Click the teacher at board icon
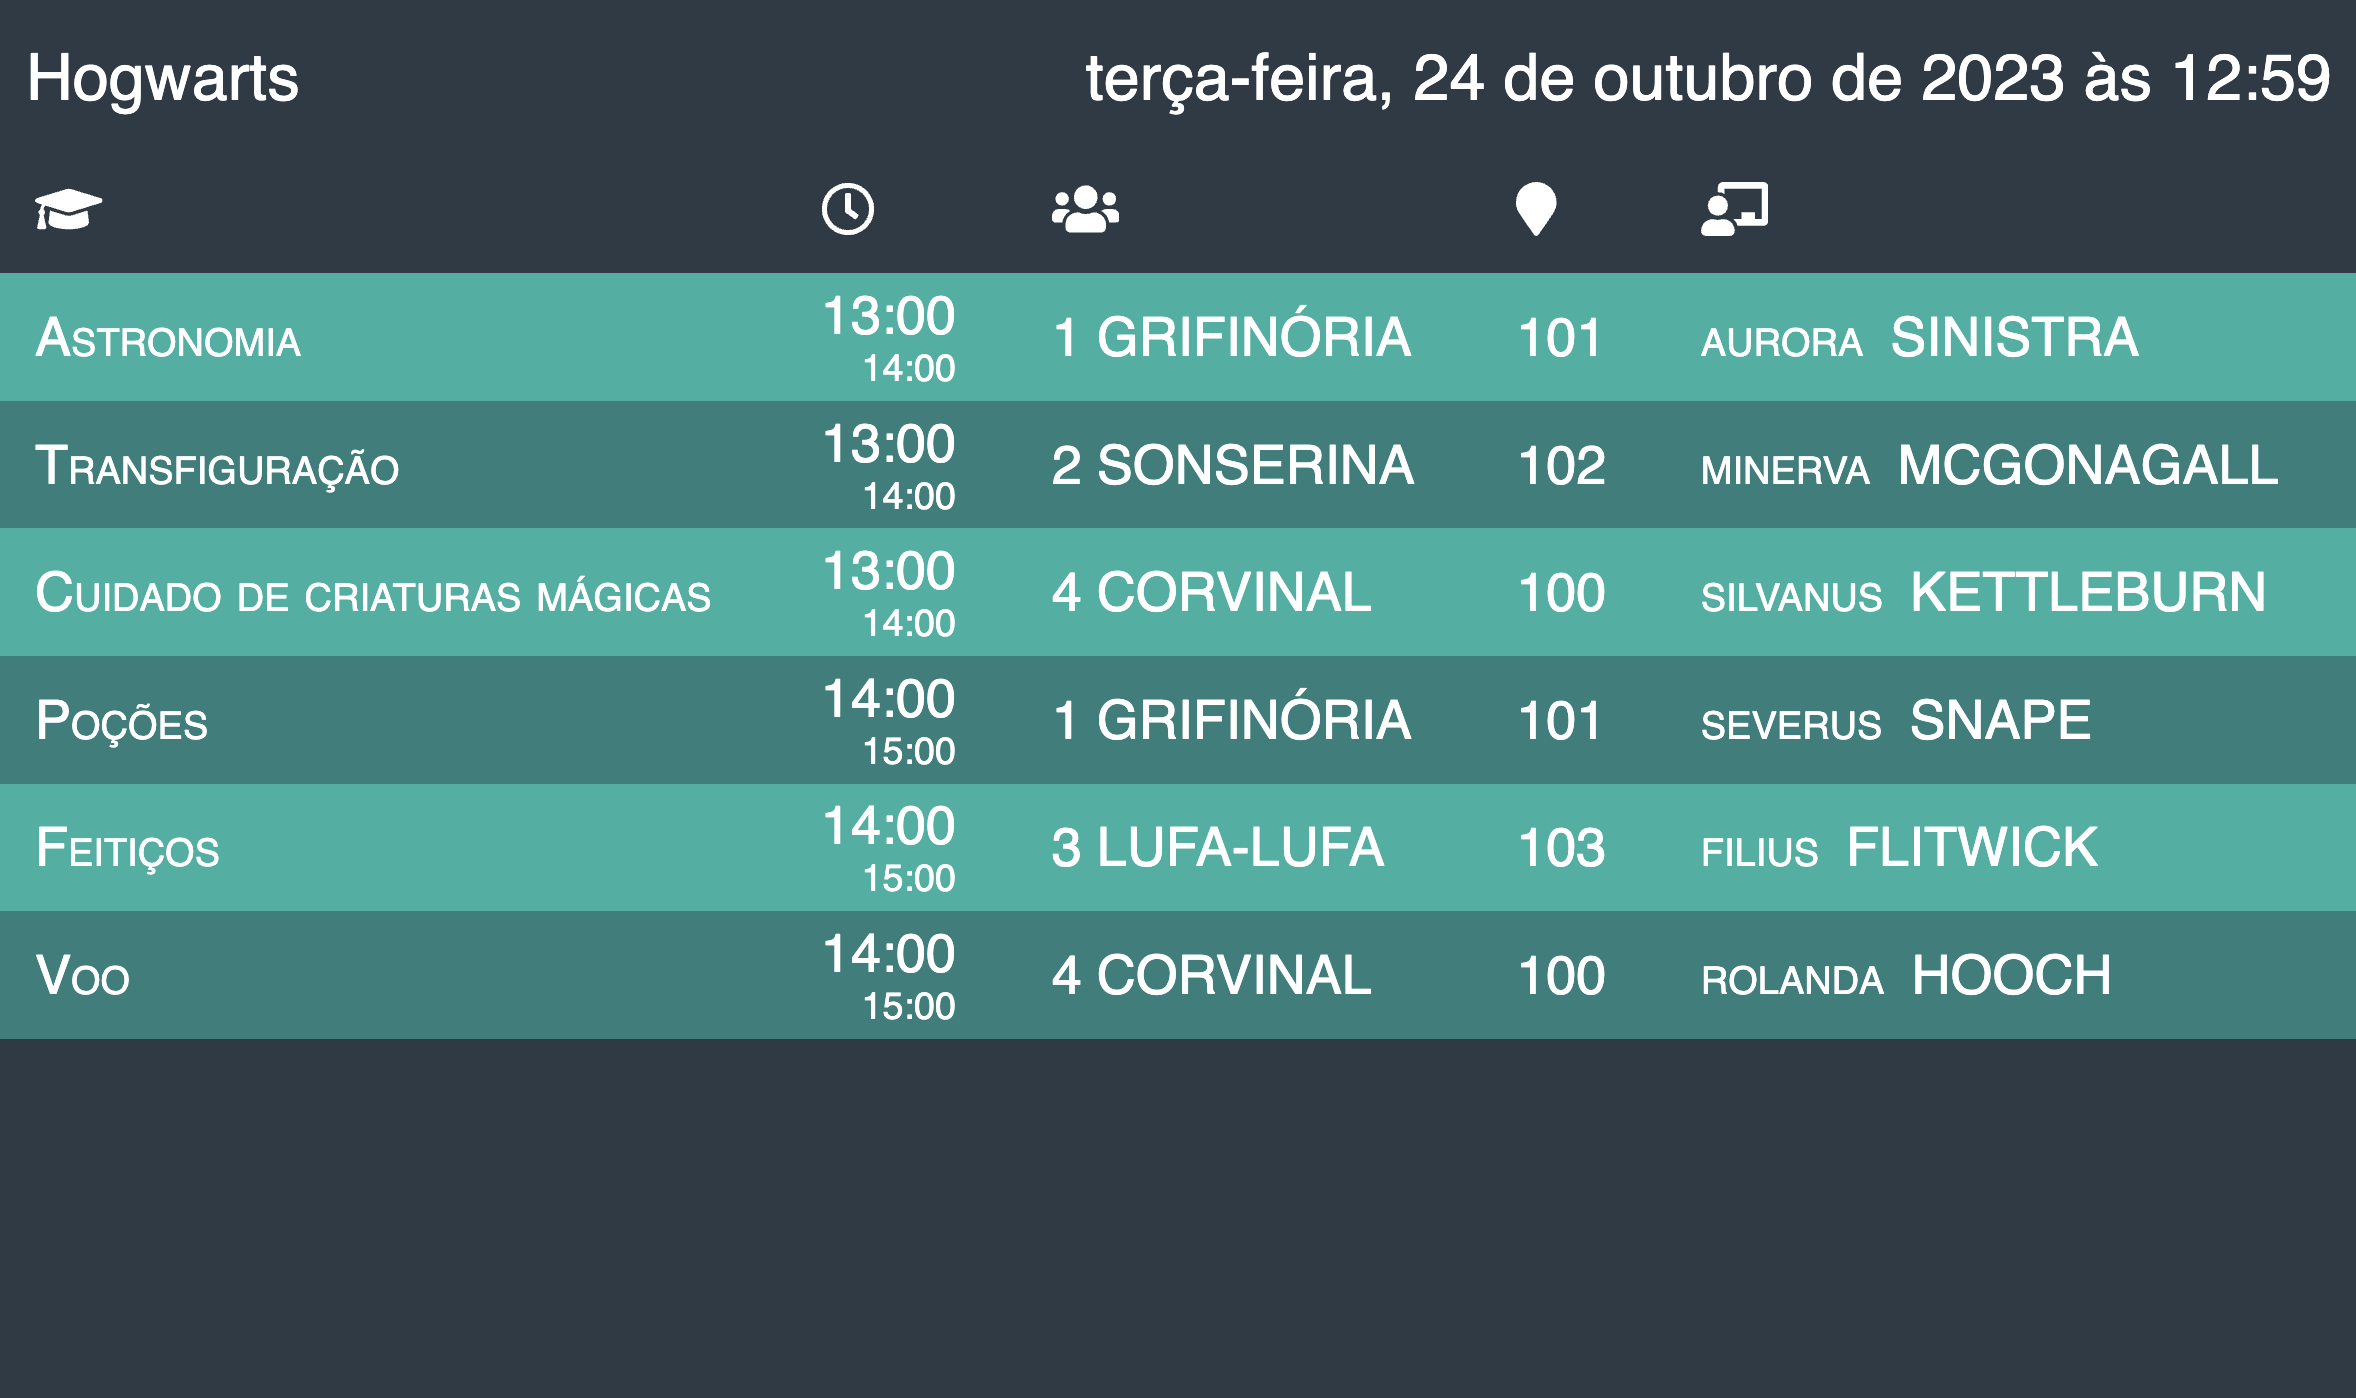 1734,209
